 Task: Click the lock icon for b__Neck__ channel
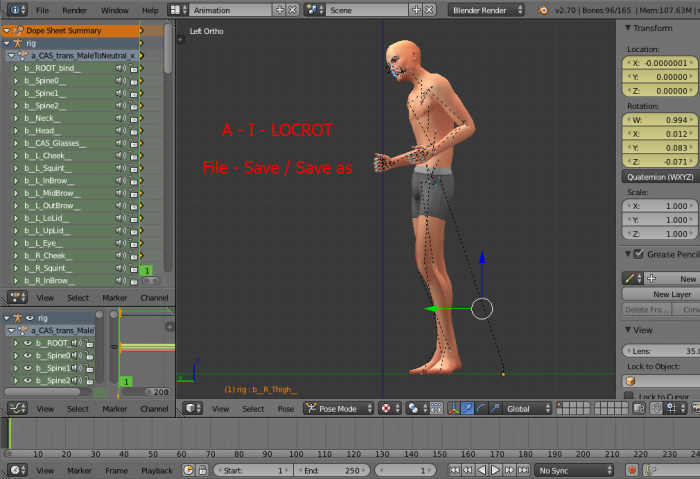pos(132,118)
